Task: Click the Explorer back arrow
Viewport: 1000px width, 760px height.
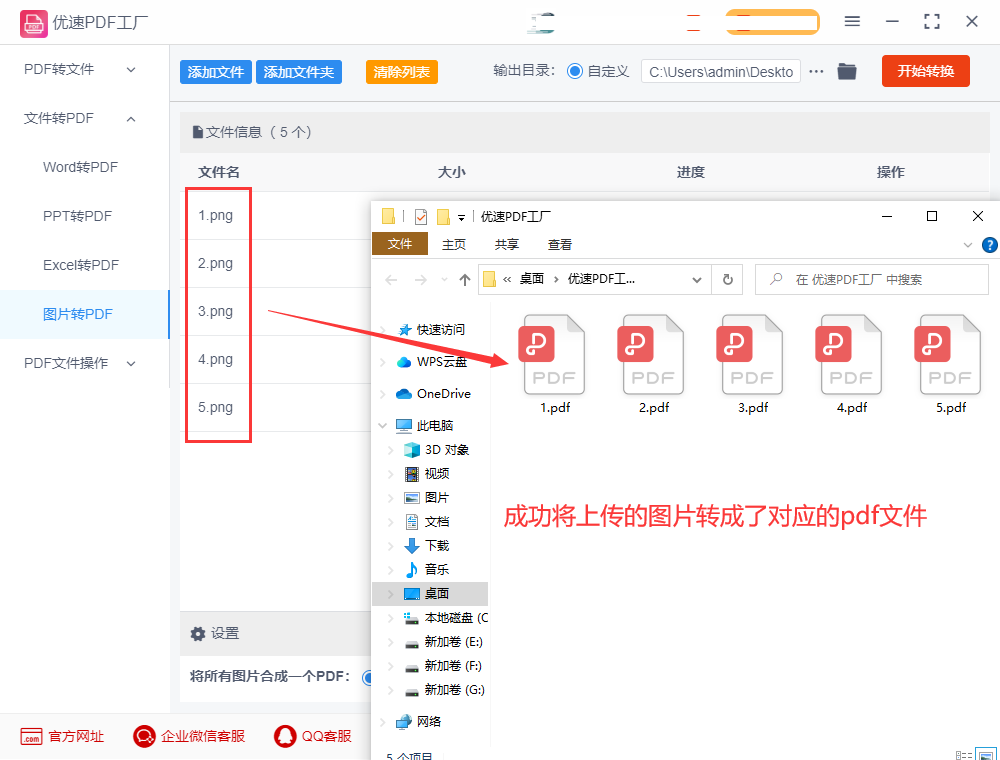Action: point(391,279)
